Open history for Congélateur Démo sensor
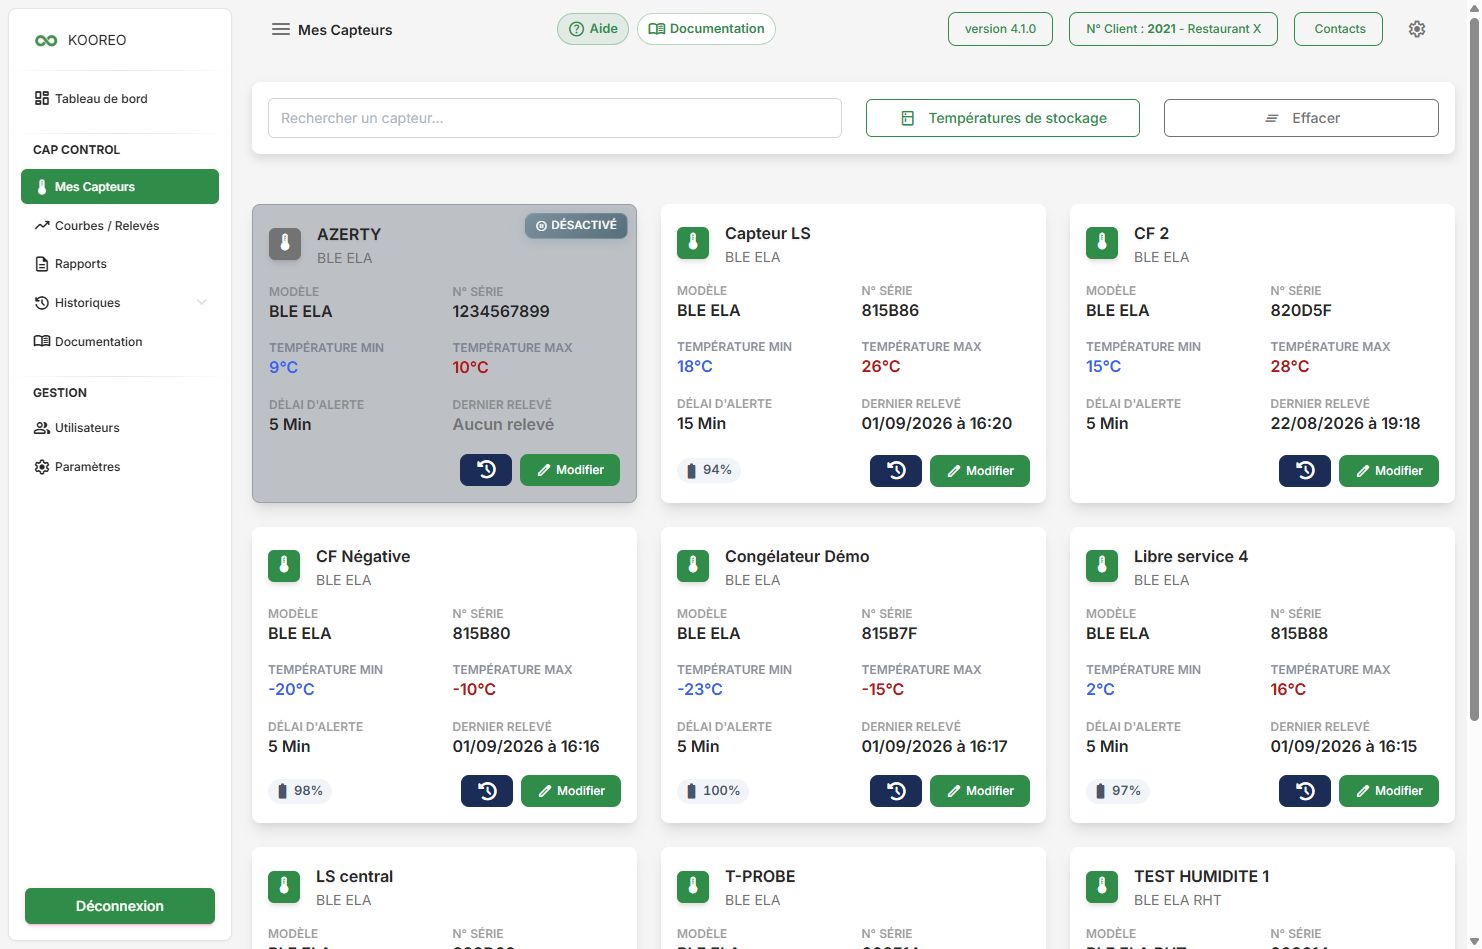This screenshot has height=949, width=1482. tap(896, 791)
